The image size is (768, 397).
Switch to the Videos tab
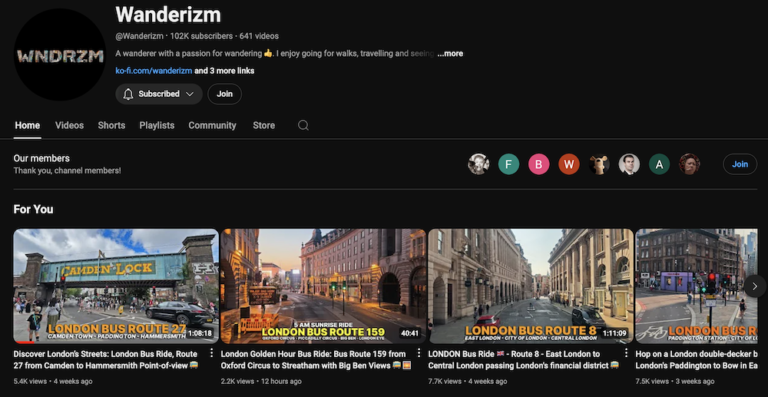point(70,125)
